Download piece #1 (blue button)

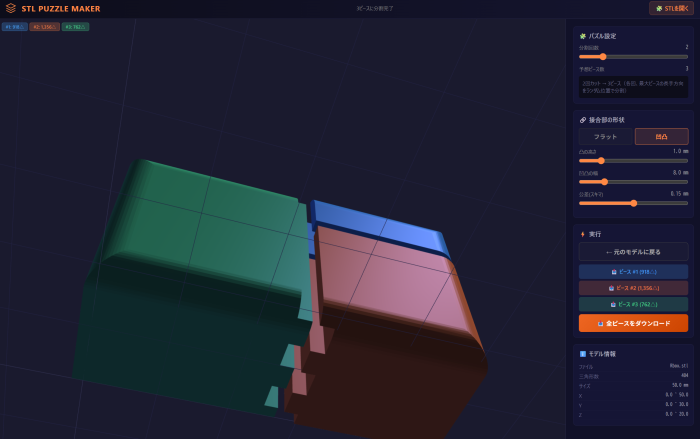[x=633, y=271]
